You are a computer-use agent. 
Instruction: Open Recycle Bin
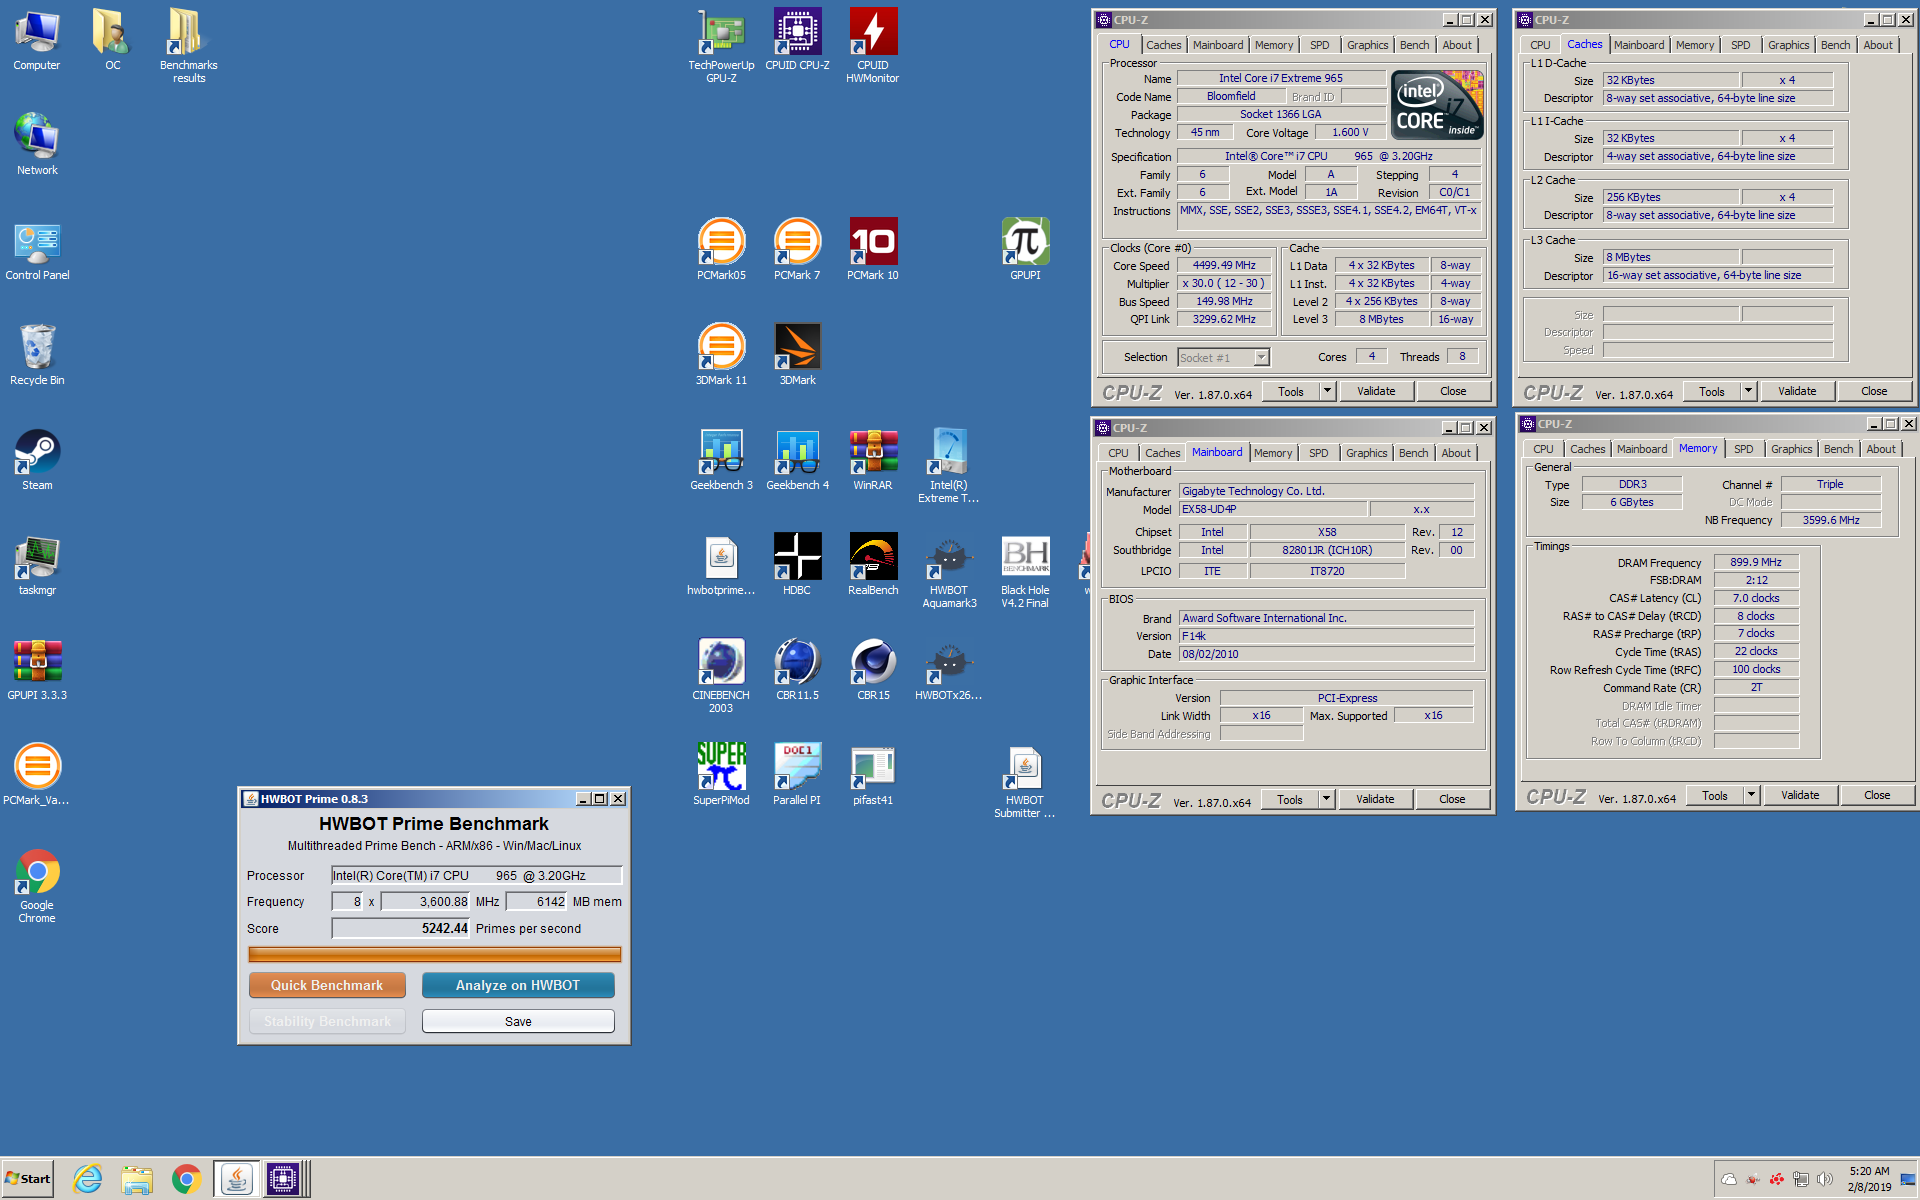[x=37, y=355]
